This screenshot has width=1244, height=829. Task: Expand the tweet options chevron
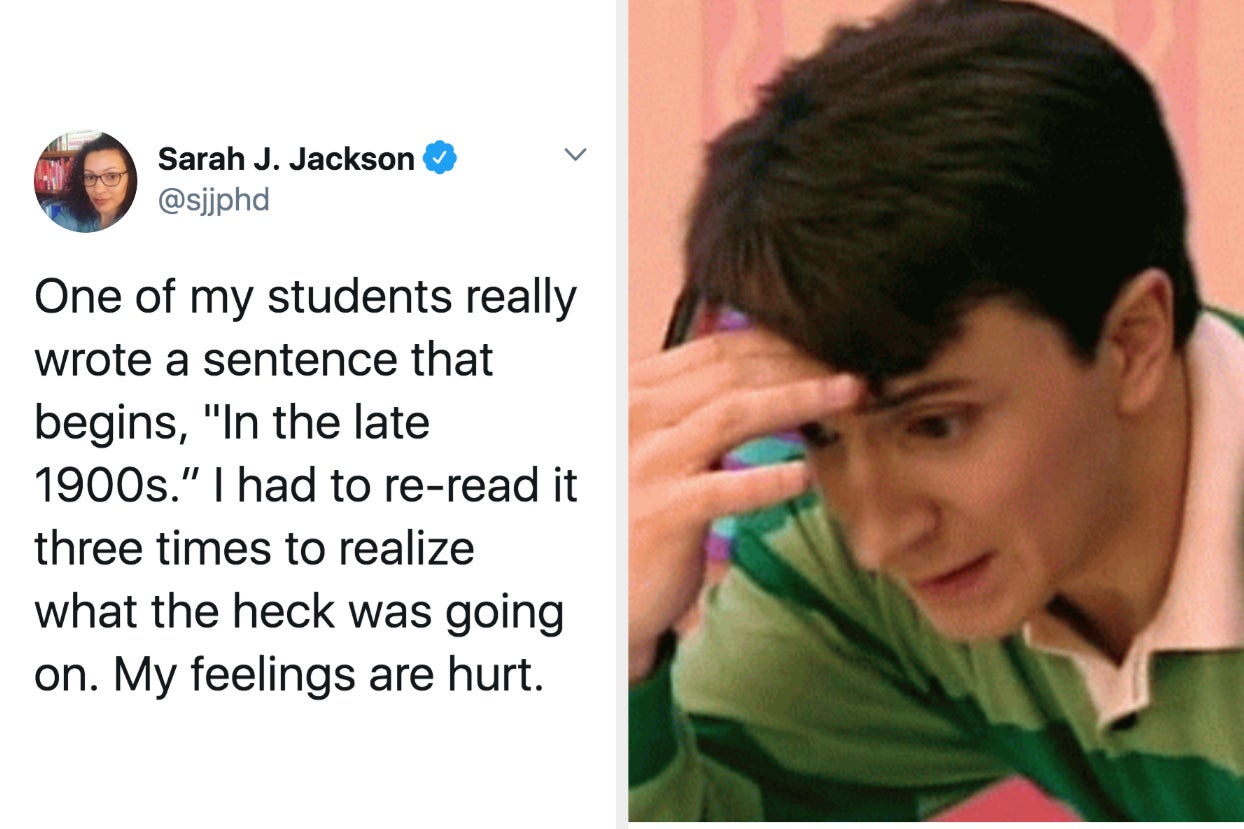click(x=575, y=155)
